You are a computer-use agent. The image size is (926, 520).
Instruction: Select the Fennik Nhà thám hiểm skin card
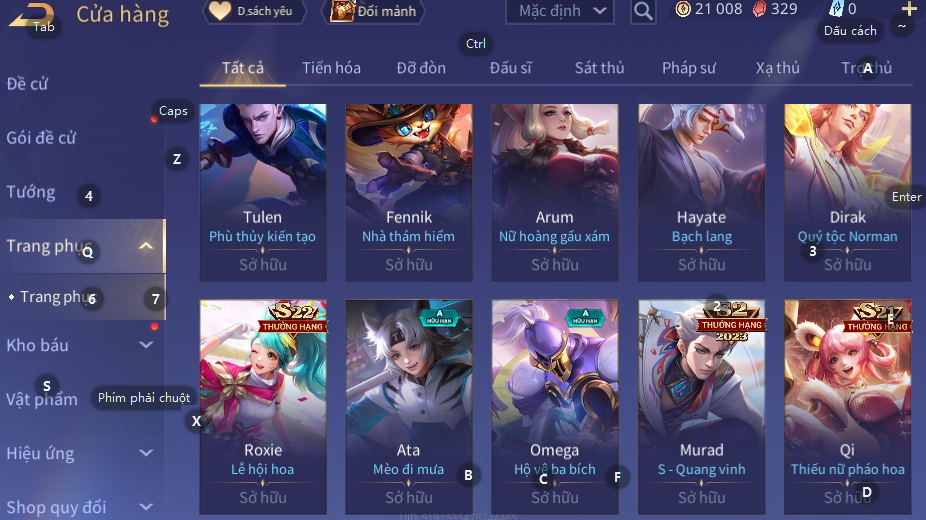[409, 192]
